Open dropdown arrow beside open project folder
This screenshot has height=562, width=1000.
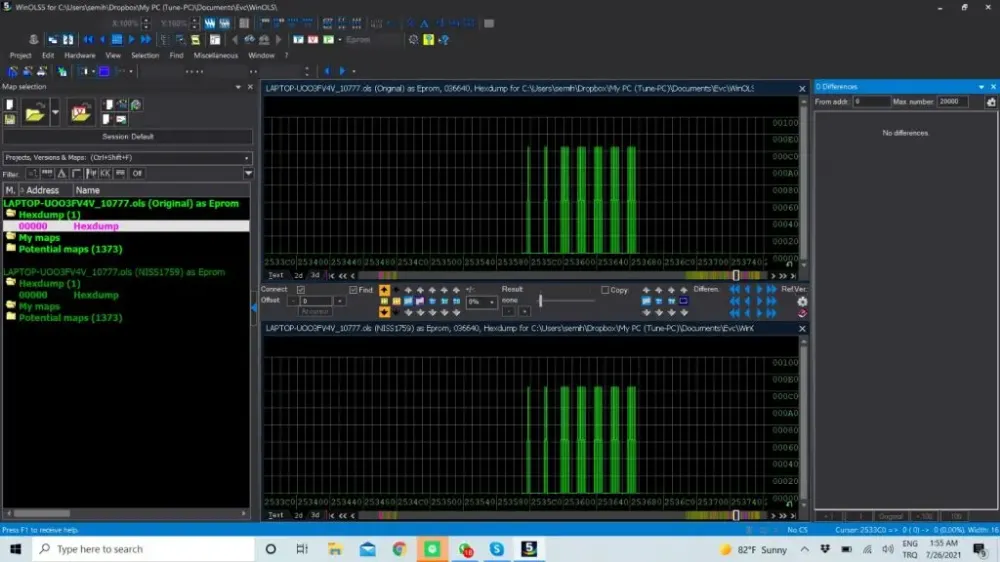point(55,114)
